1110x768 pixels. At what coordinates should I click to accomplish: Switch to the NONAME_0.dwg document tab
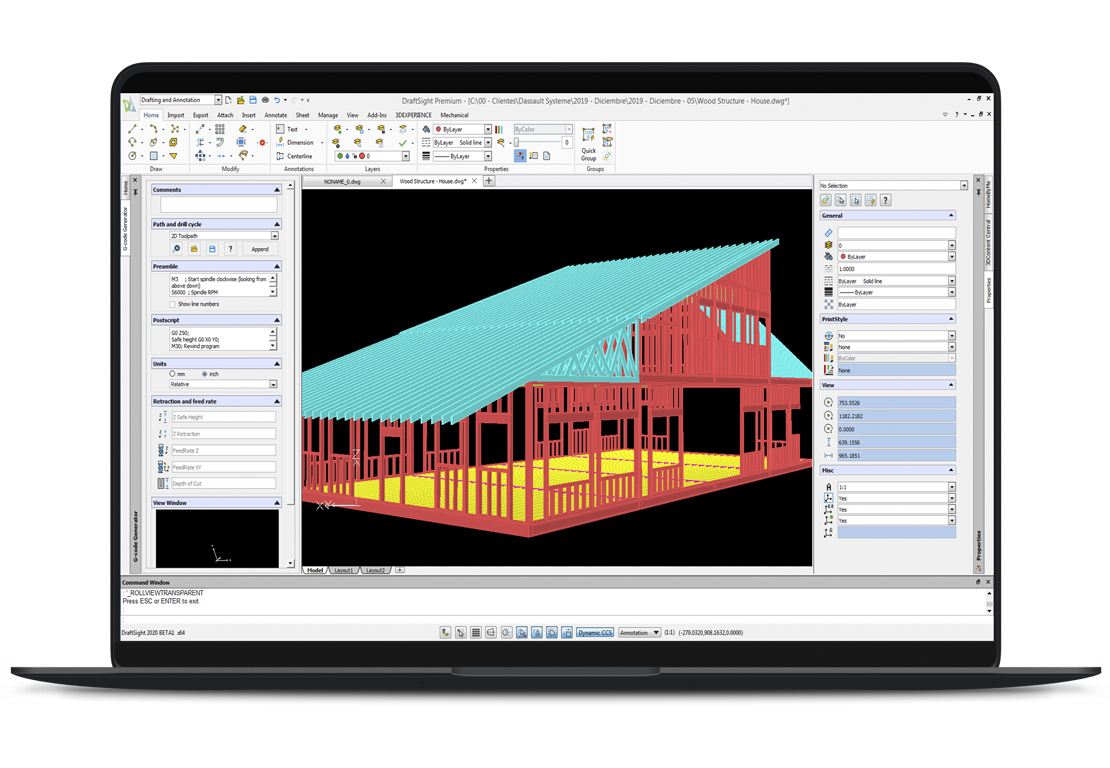tap(345, 181)
